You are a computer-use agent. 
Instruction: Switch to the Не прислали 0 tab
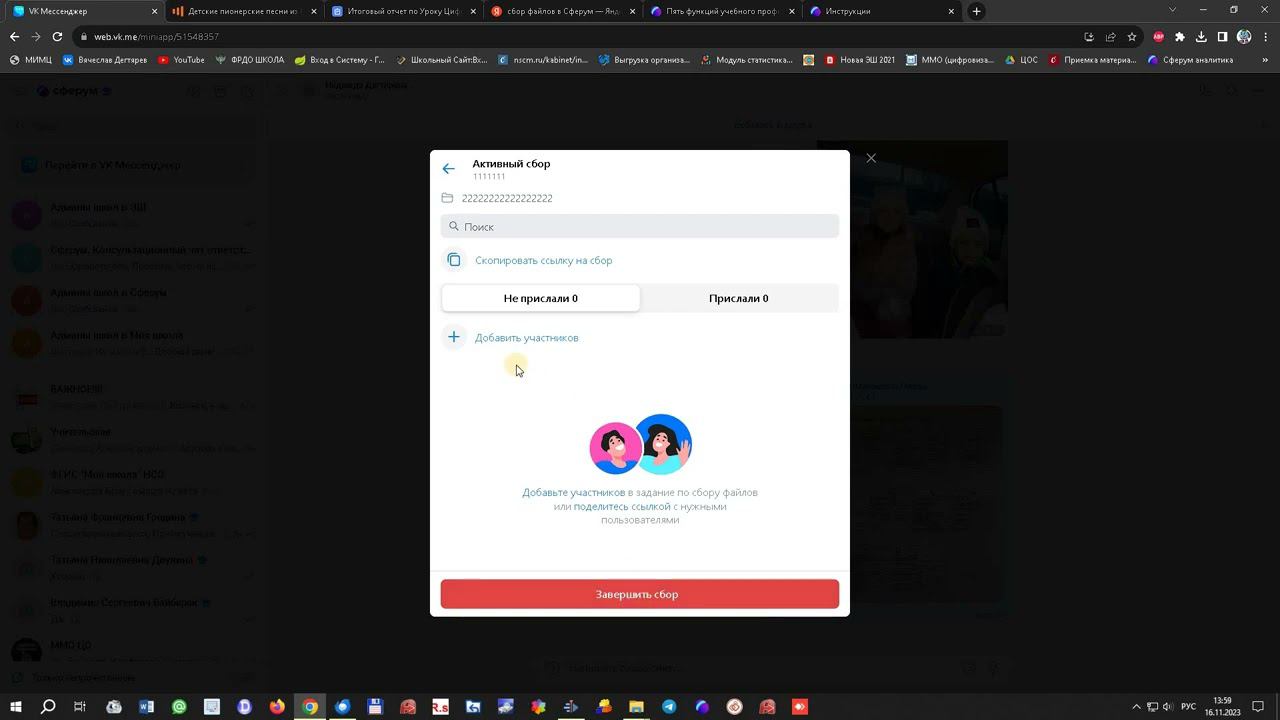(x=540, y=298)
